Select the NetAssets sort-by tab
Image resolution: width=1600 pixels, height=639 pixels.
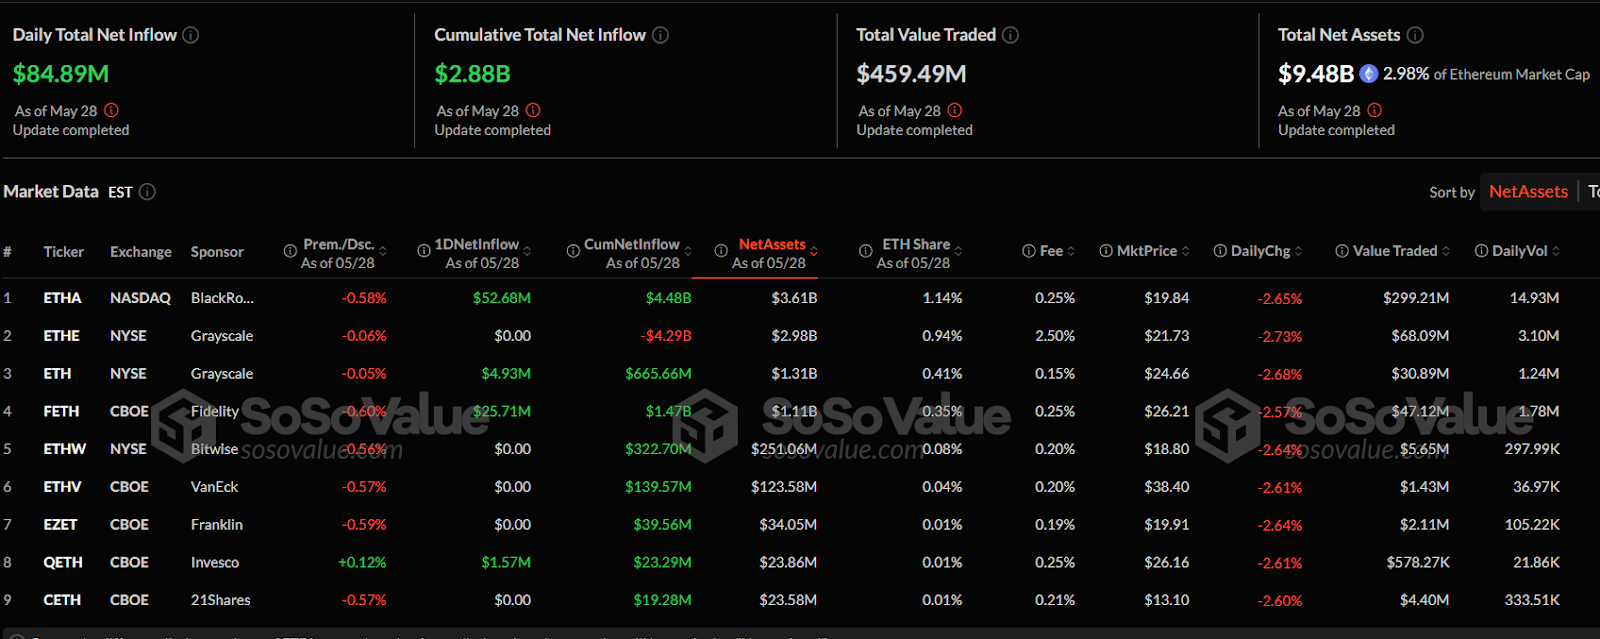[1527, 192]
